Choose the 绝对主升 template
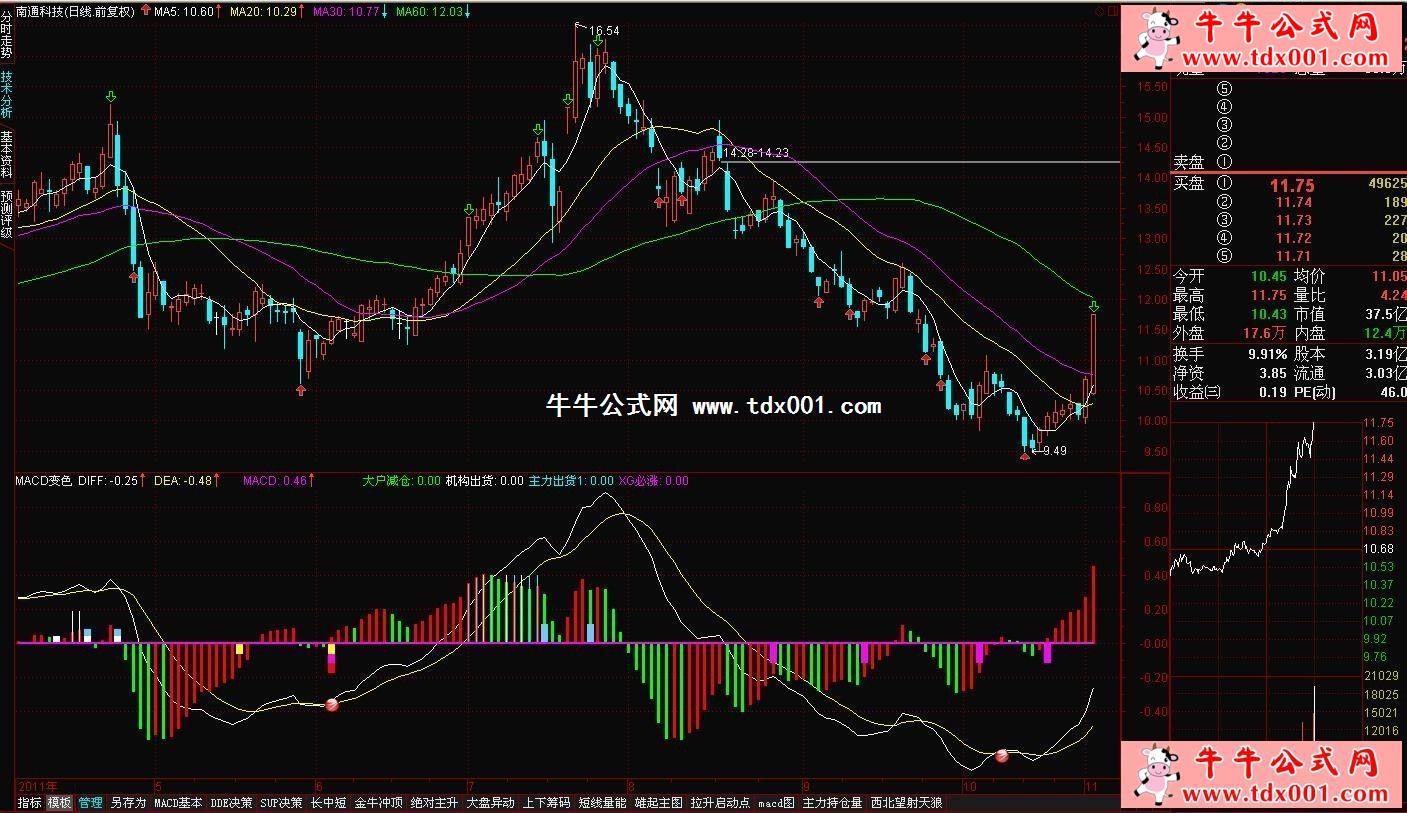The image size is (1407, 813). [x=435, y=802]
